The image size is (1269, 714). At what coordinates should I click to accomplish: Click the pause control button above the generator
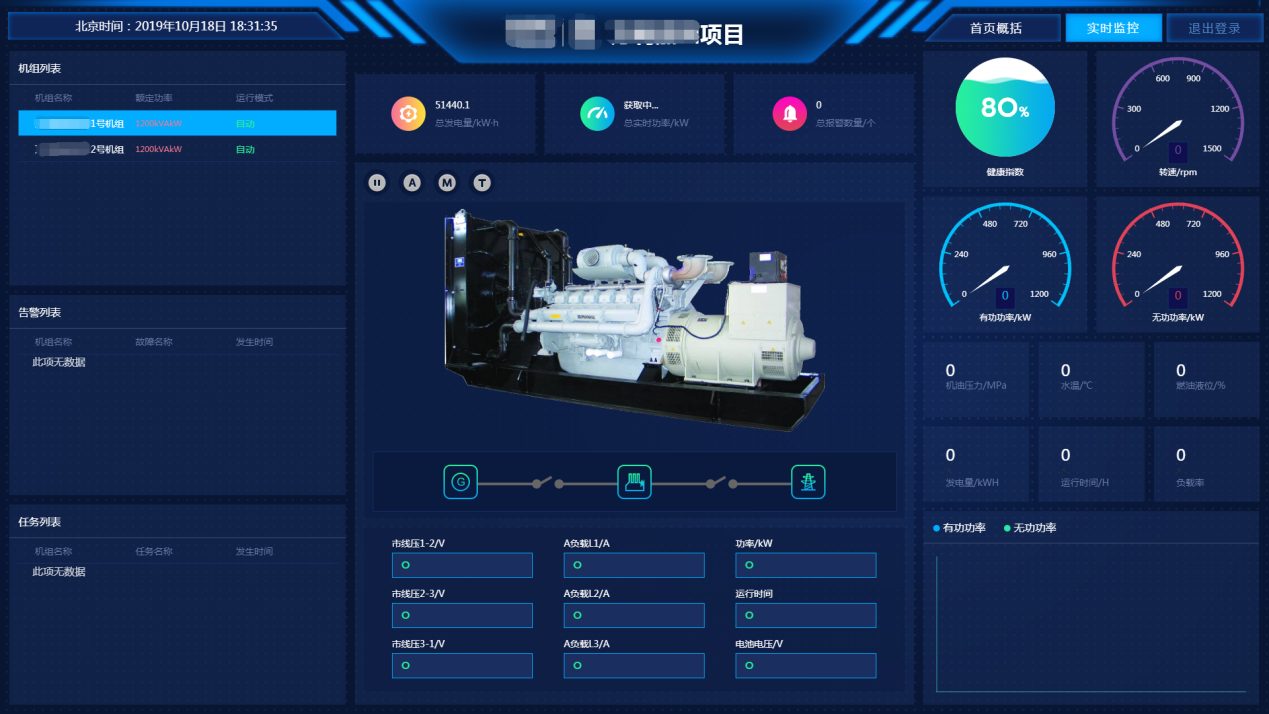point(377,182)
